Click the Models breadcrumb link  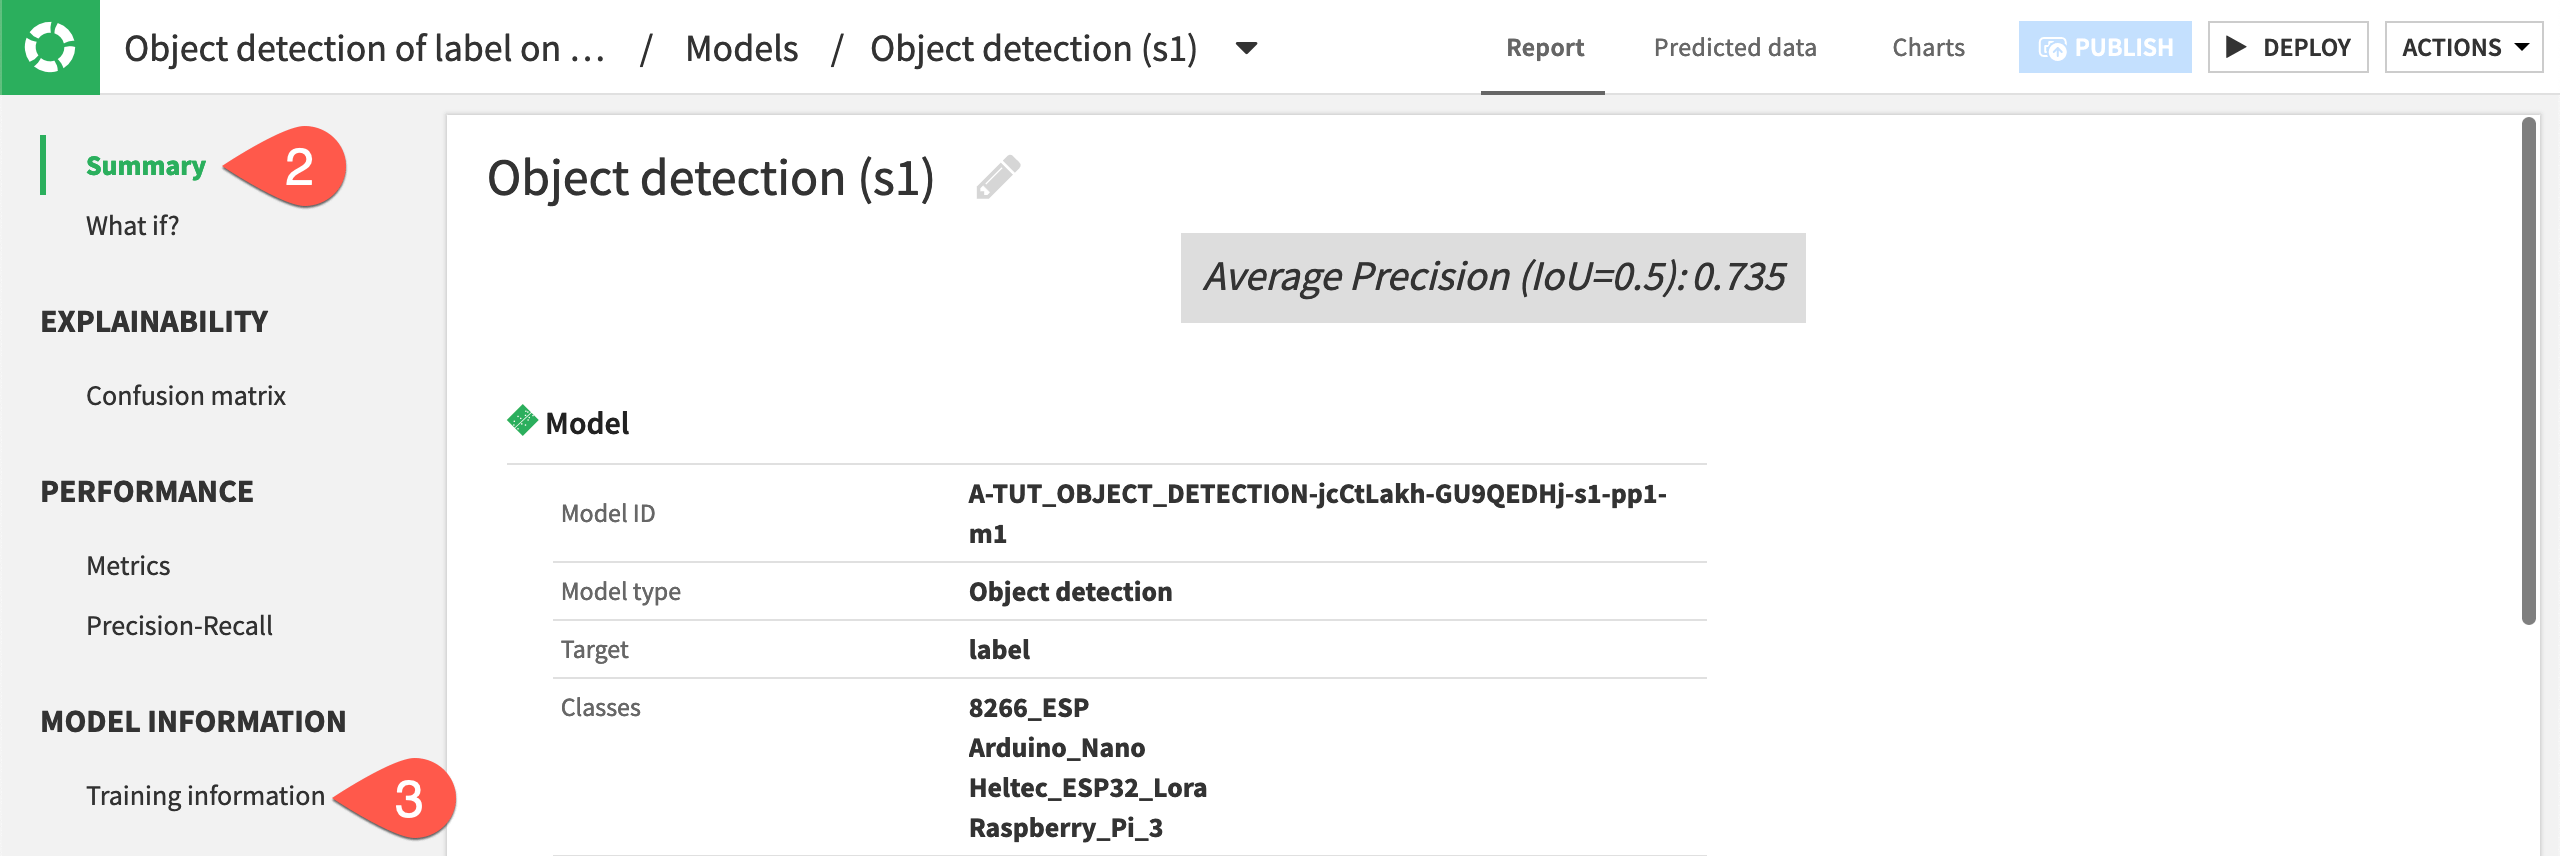(x=740, y=48)
